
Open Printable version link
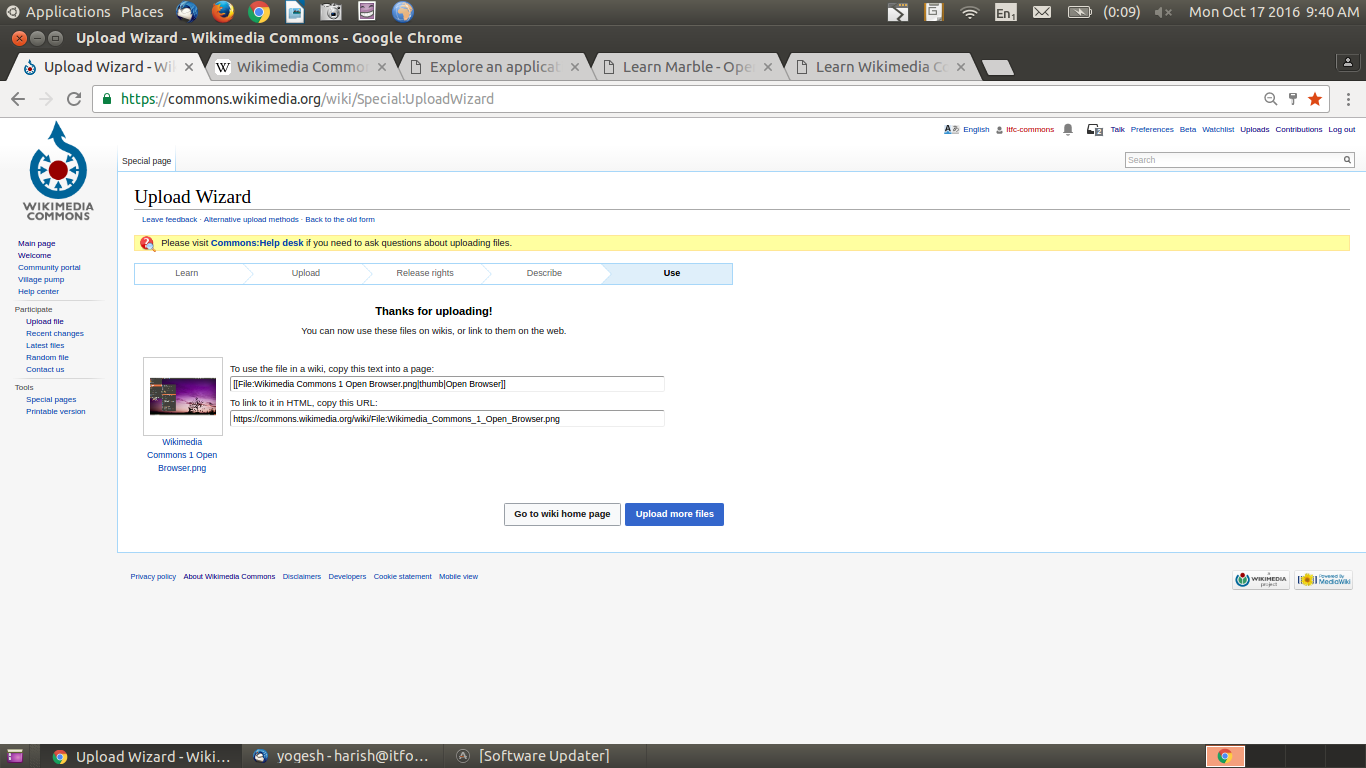pos(56,412)
